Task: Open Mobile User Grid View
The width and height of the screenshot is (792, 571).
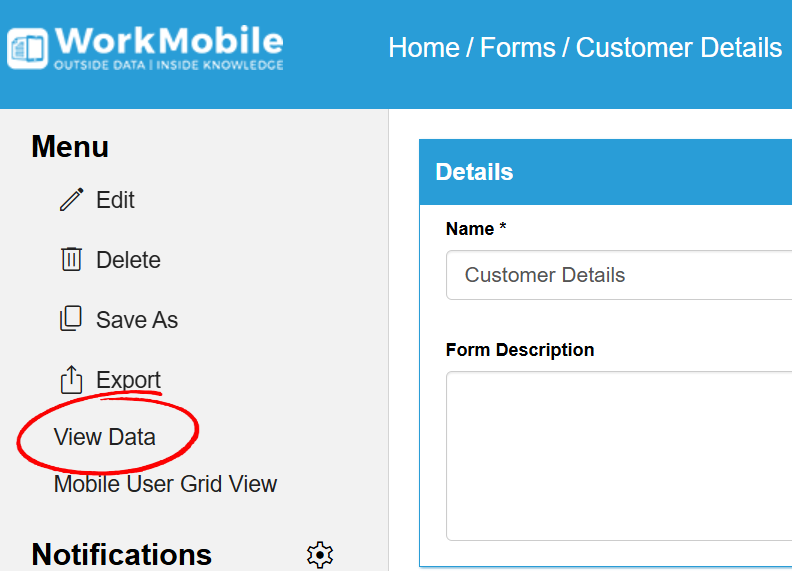Action: click(x=165, y=484)
